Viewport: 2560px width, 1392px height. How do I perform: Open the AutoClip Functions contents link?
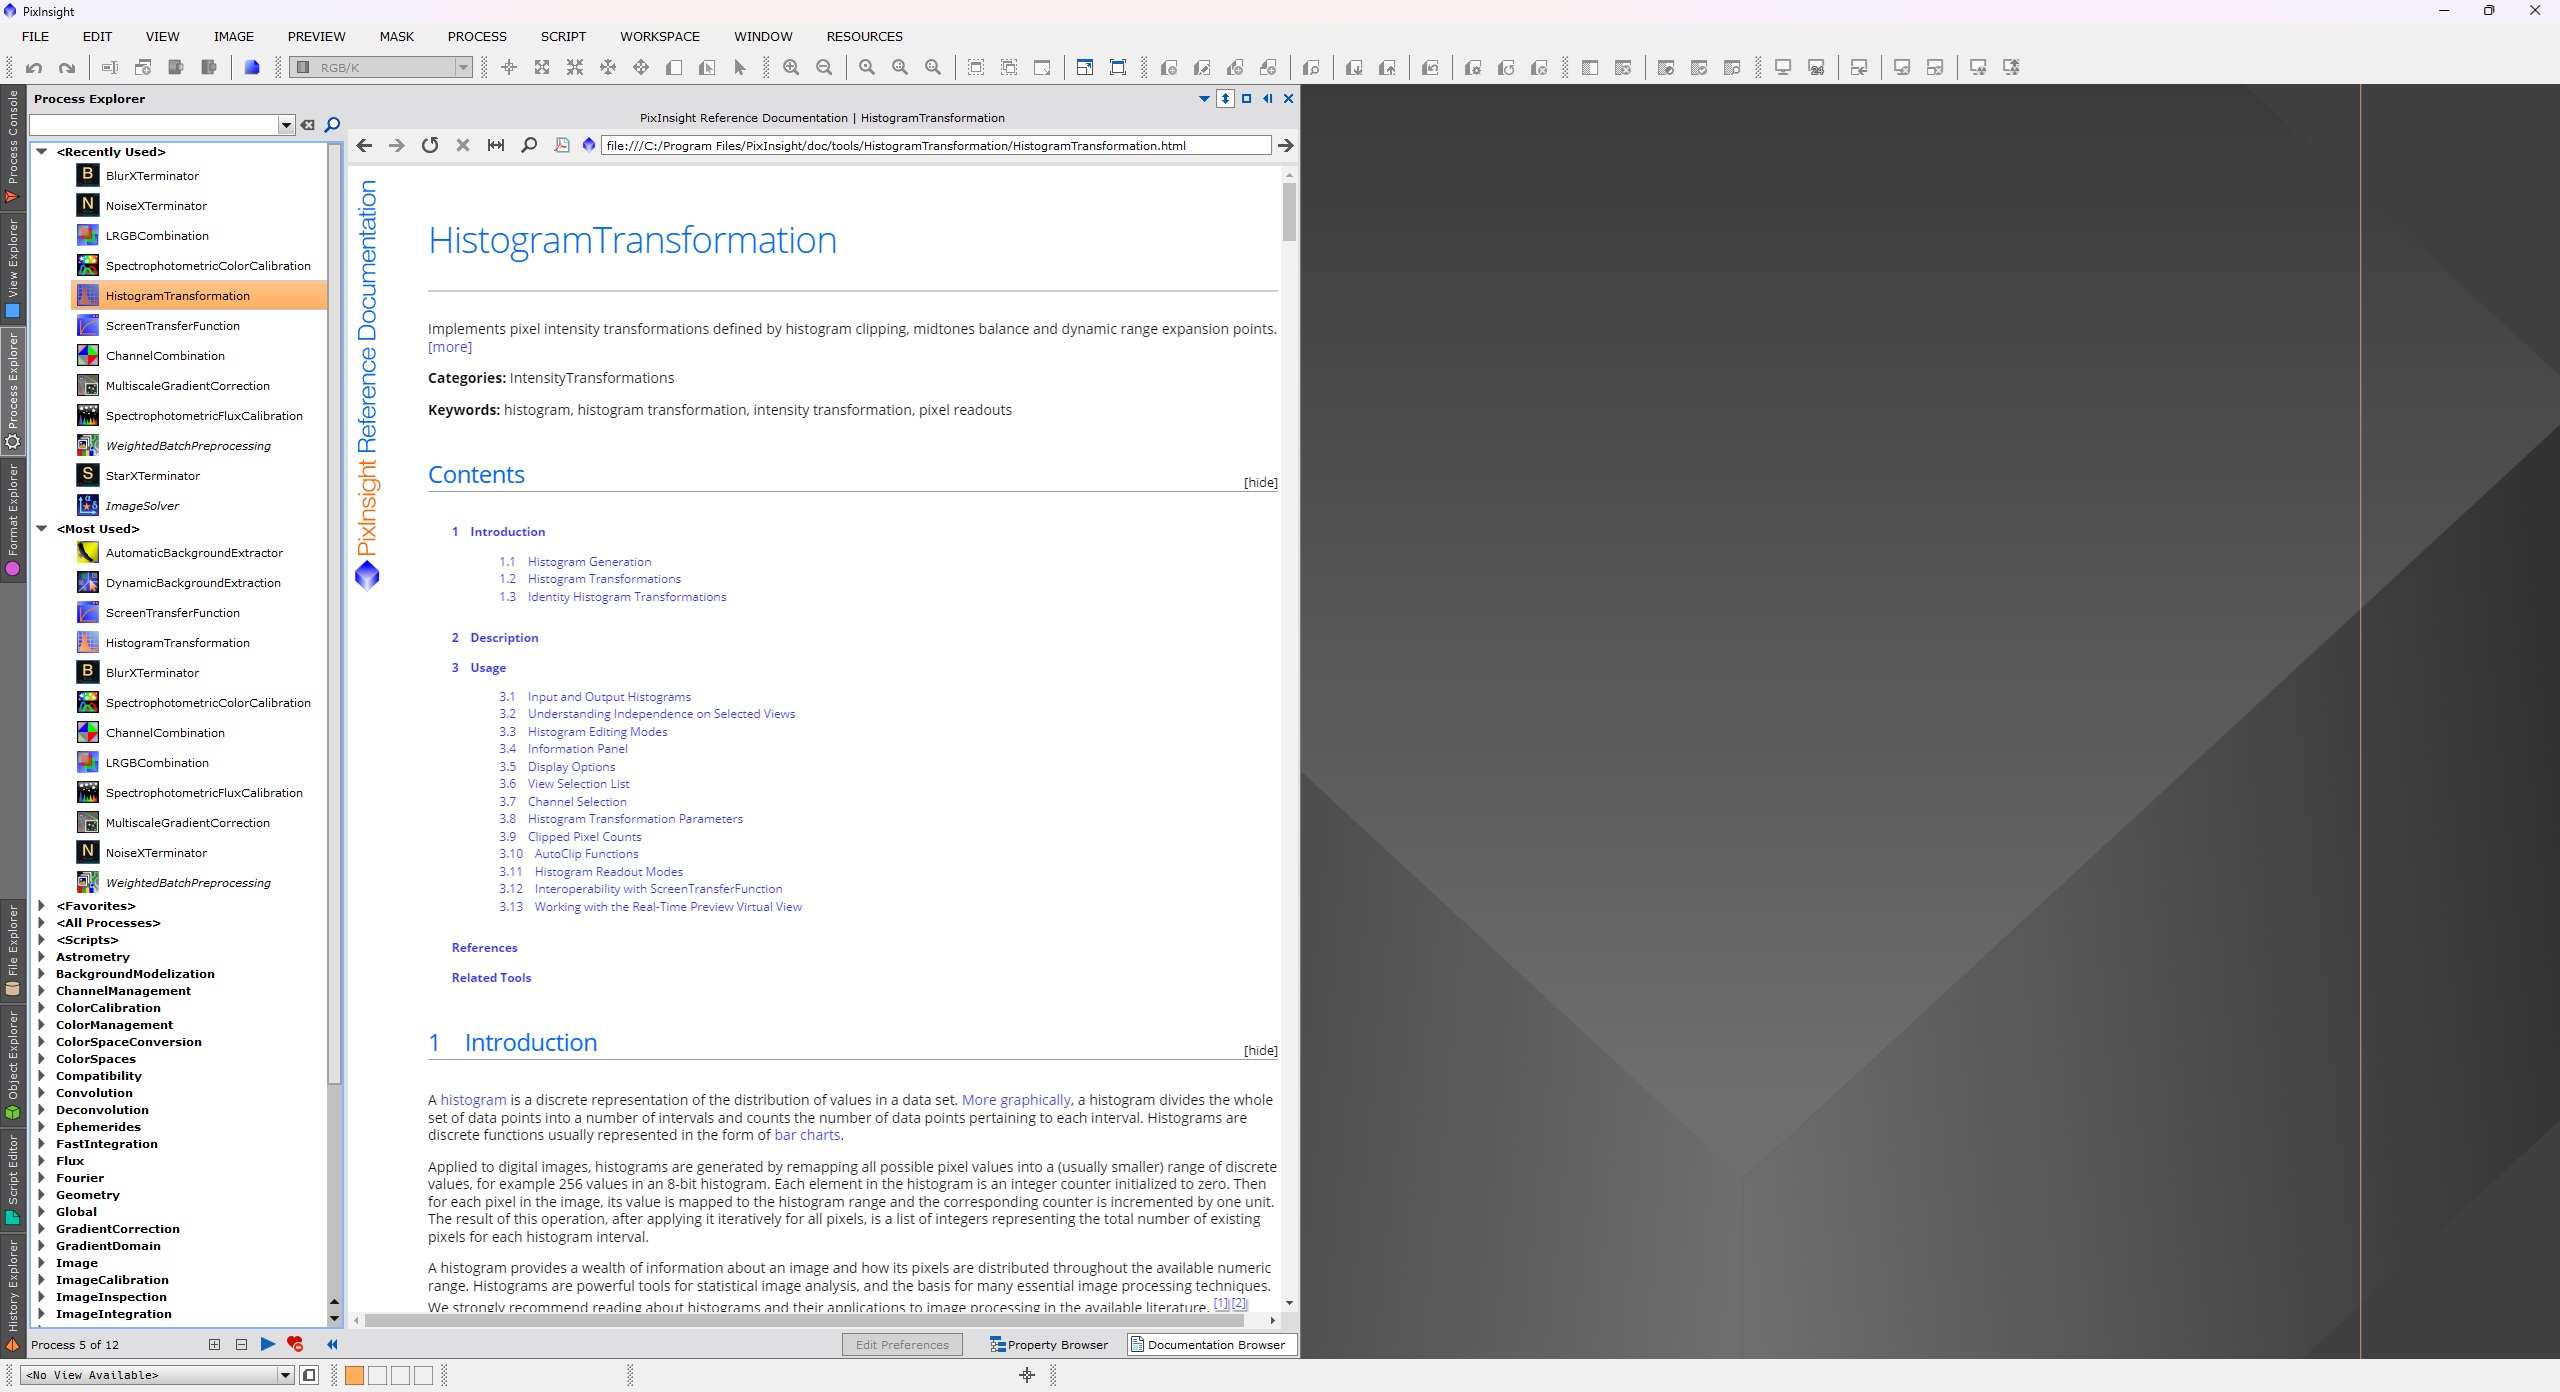coord(586,853)
